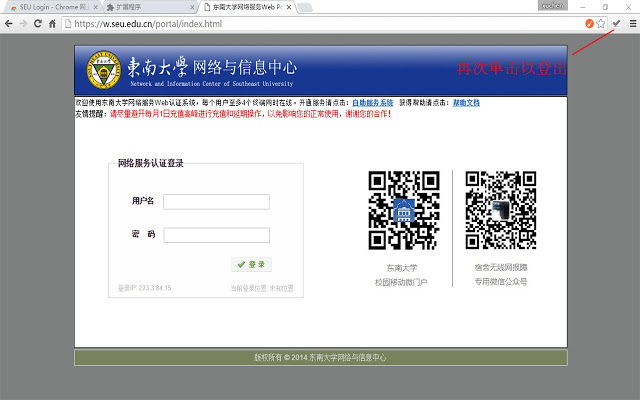Screen dimensions: 640x400
Task: Open the 自助服务系统 link
Action: 373,103
